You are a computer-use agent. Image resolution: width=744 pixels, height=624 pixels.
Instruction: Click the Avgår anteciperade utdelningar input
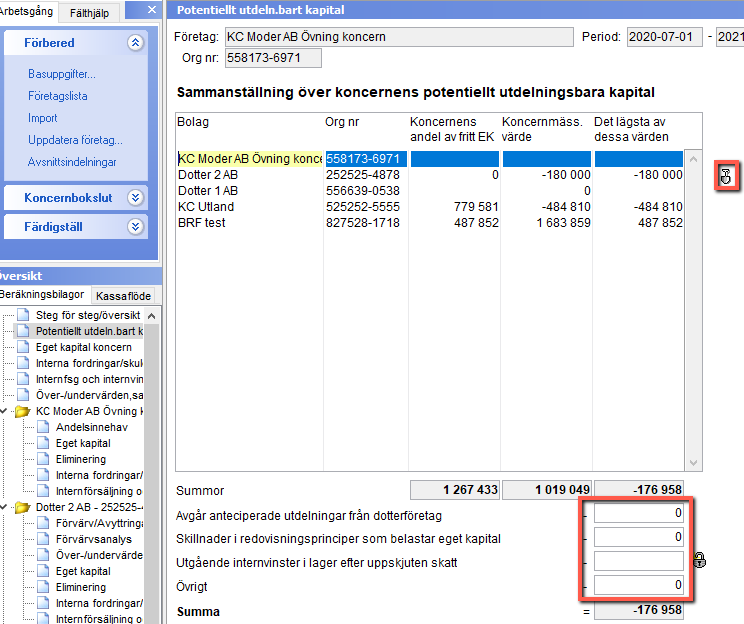click(x=638, y=513)
